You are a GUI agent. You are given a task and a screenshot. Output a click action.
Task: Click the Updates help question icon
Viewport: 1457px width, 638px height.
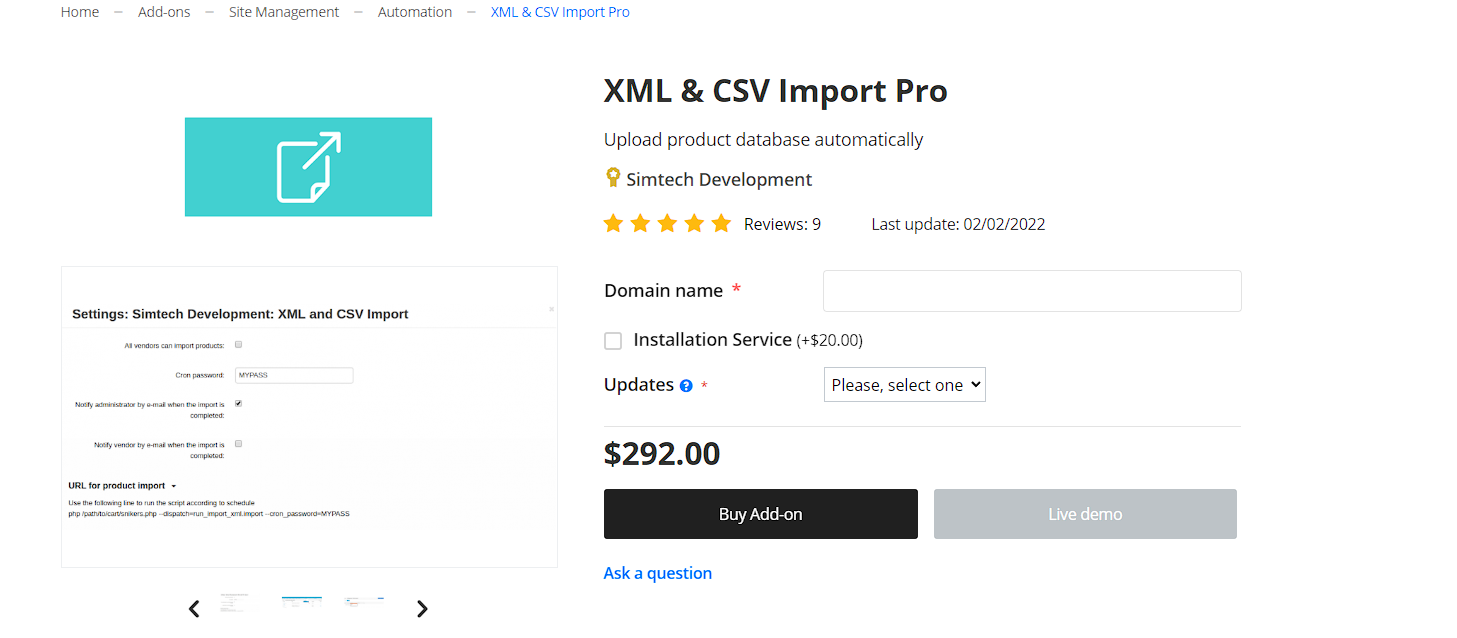686,386
